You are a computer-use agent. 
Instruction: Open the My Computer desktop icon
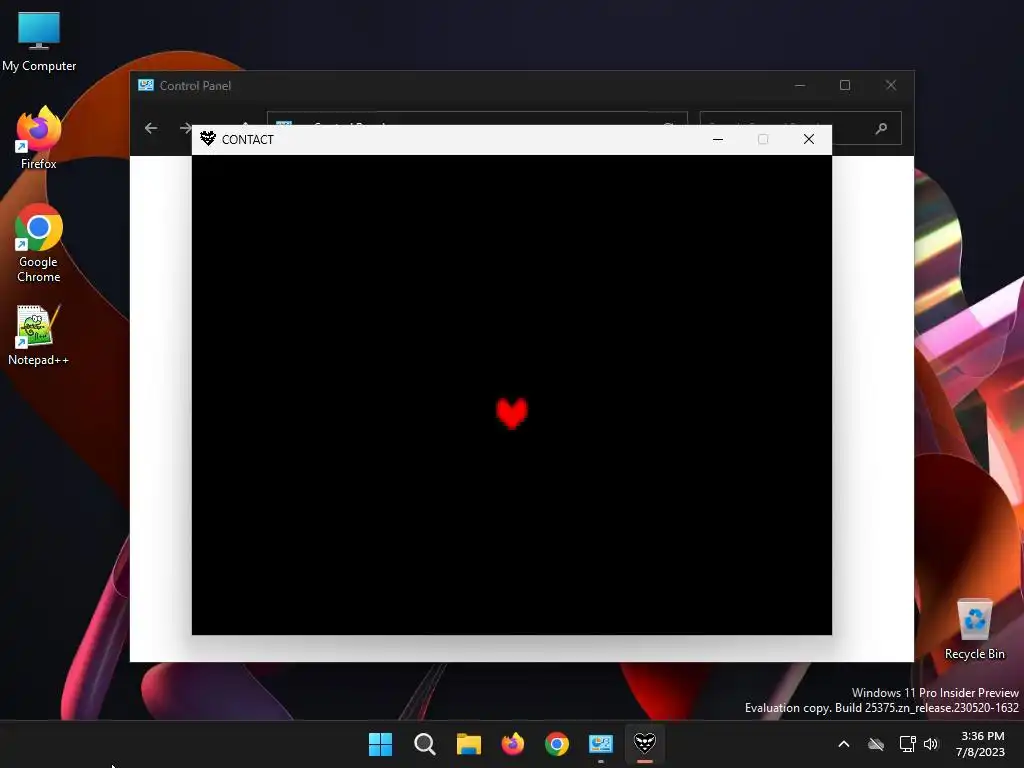coord(39,41)
